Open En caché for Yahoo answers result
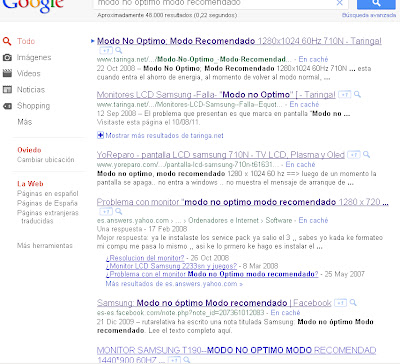 [313, 221]
